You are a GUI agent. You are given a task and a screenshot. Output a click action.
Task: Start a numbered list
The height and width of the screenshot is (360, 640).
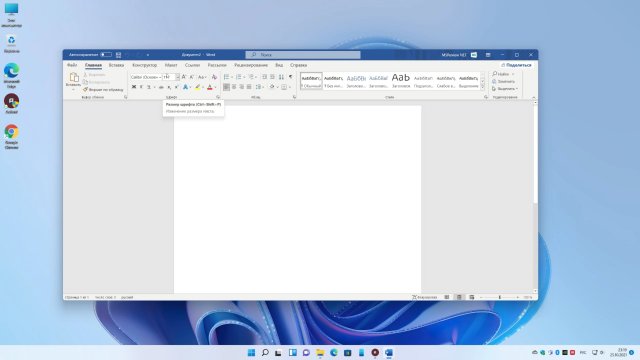tap(238, 77)
